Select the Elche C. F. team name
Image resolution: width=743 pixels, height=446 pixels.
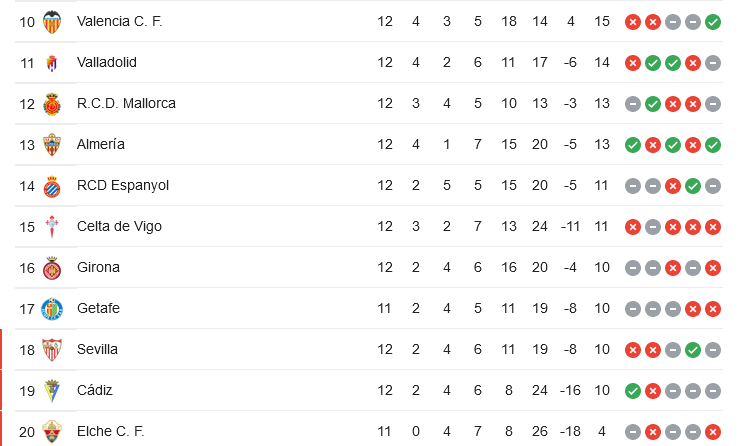click(110, 431)
